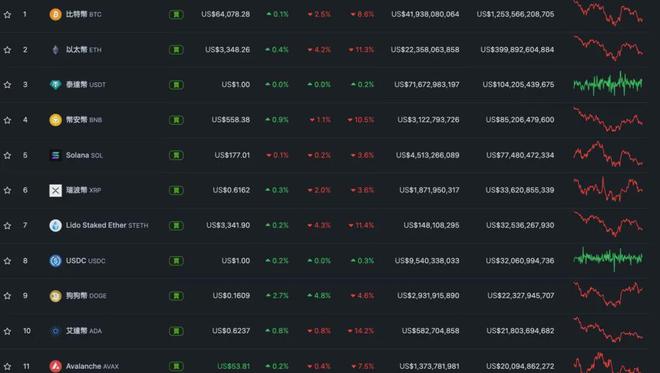
Task: Click the Ethereum ETH coin icon
Action: click(55, 50)
